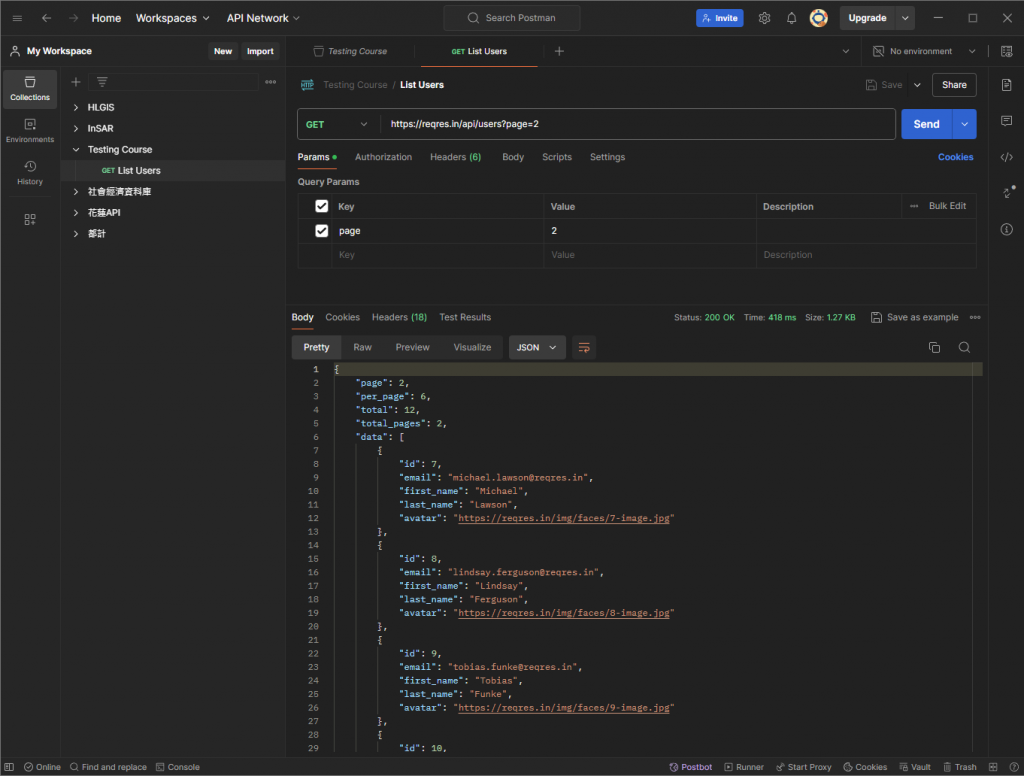Open the code snippet icon

pyautogui.click(x=1006, y=157)
